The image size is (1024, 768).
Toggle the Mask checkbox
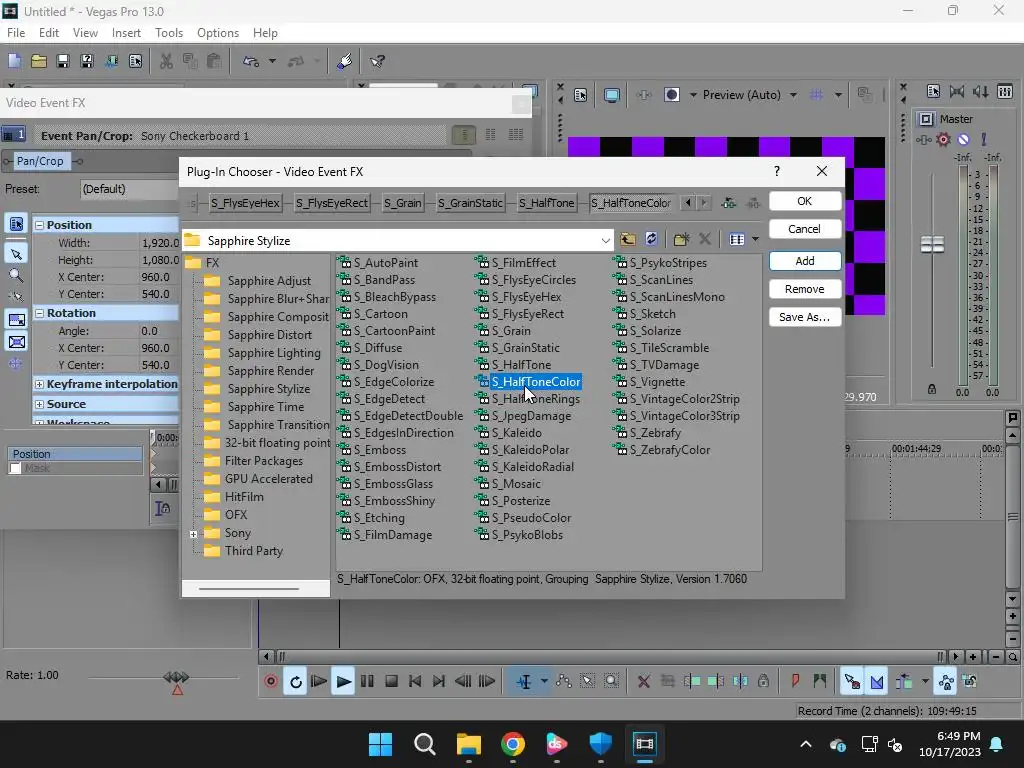15,468
